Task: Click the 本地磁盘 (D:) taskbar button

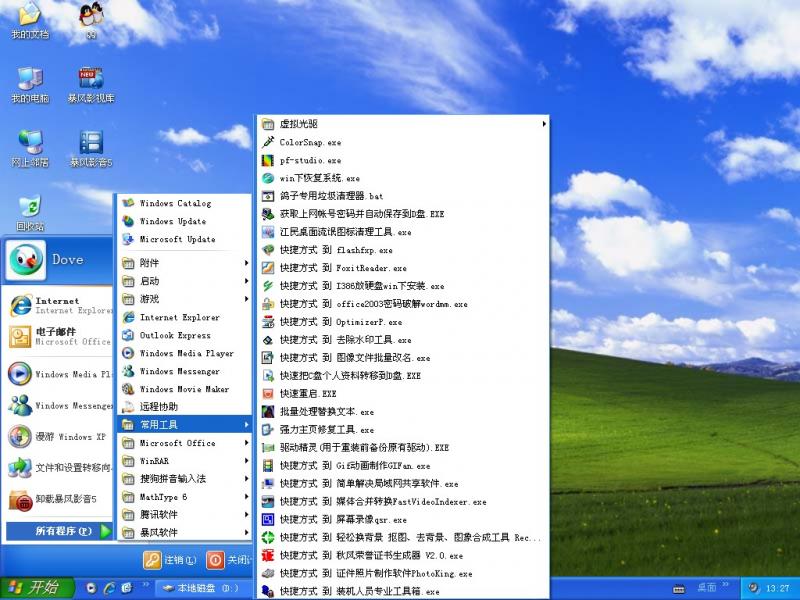Action: tap(200, 587)
